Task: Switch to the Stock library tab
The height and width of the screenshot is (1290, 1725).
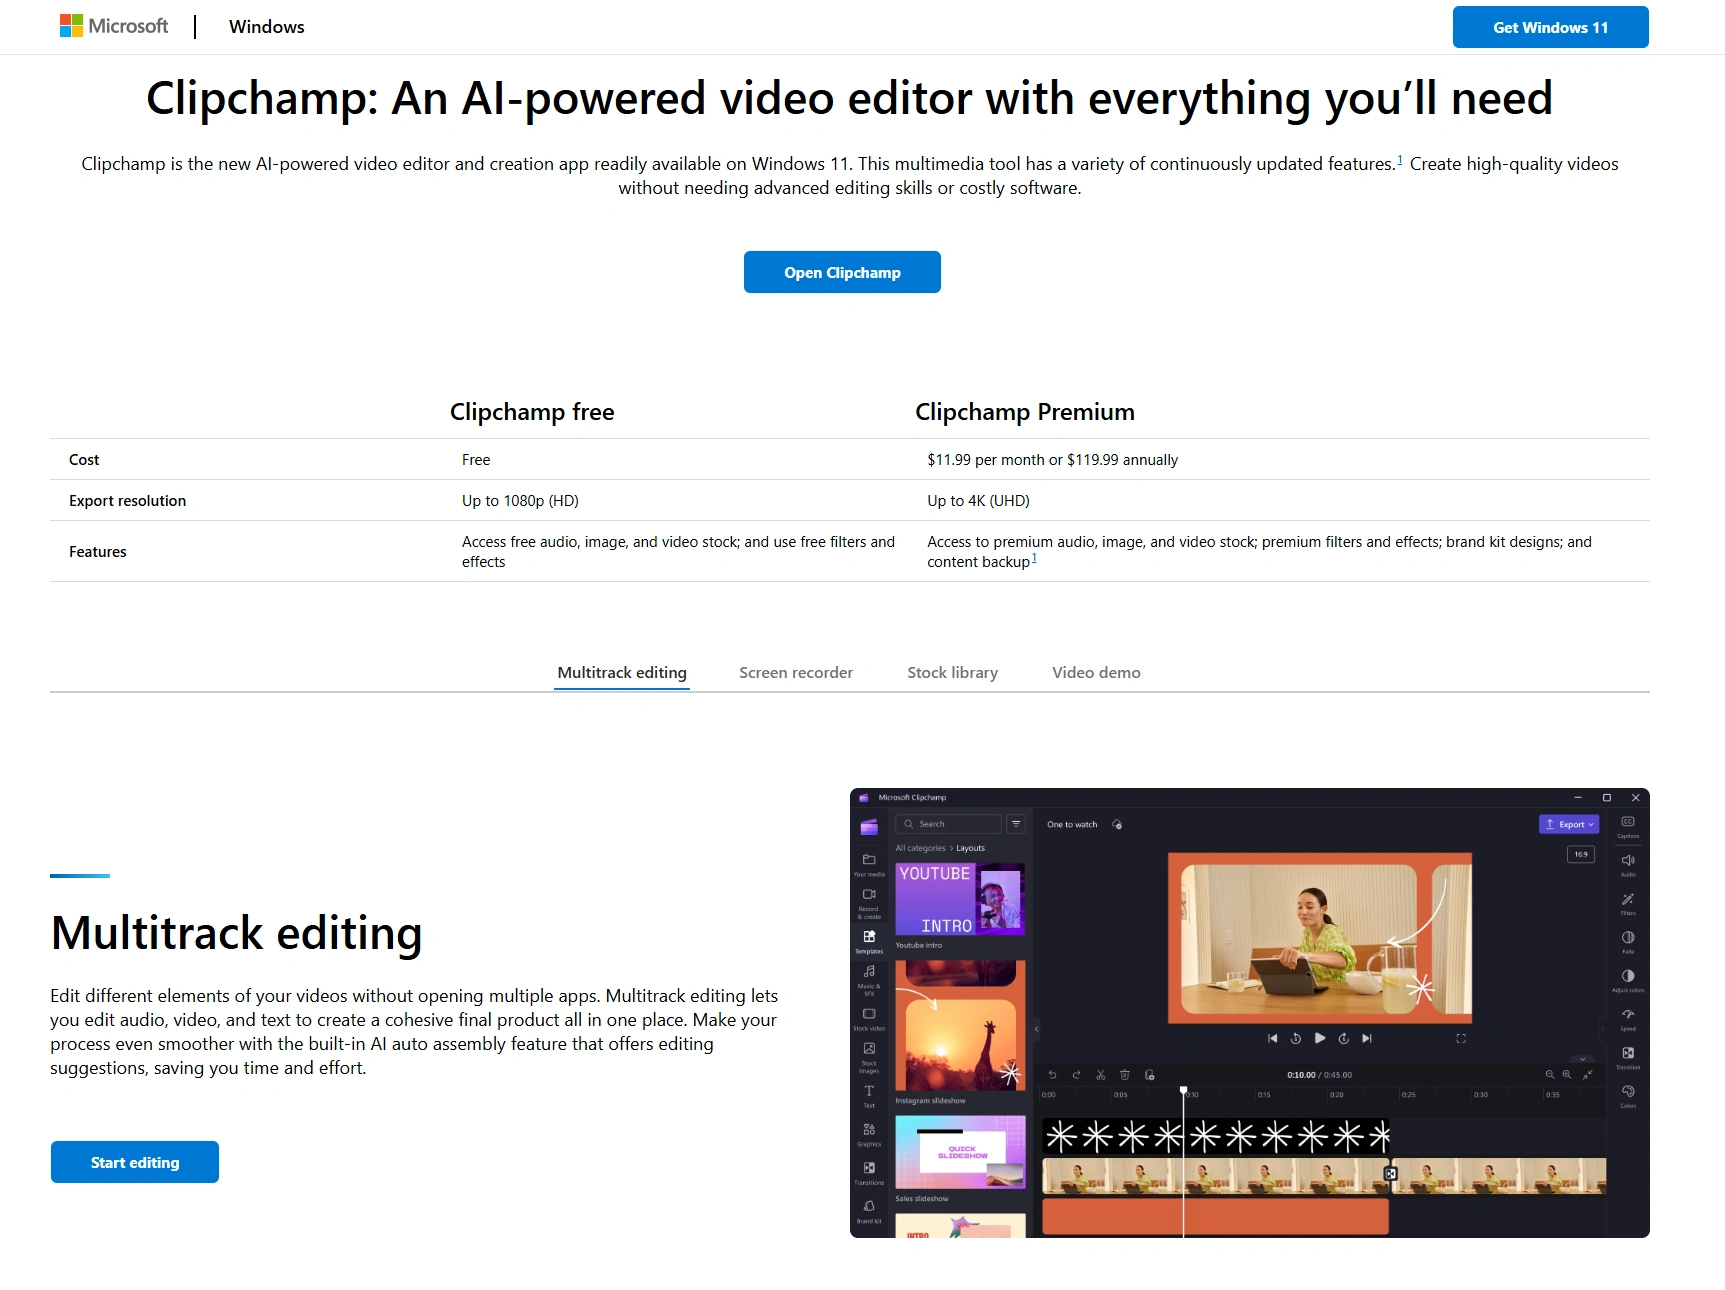Action: click(x=952, y=672)
